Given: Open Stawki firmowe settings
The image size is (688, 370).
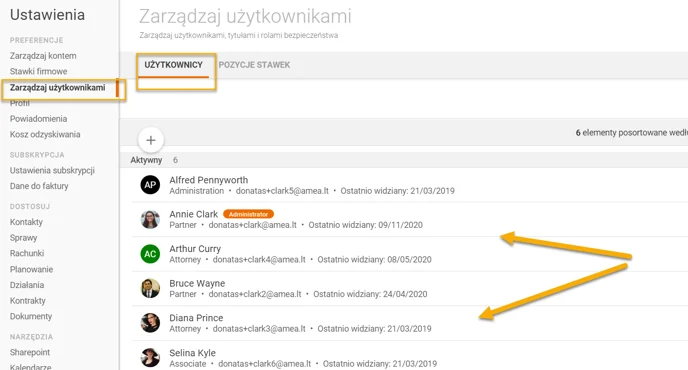Looking at the screenshot, I should point(39,71).
